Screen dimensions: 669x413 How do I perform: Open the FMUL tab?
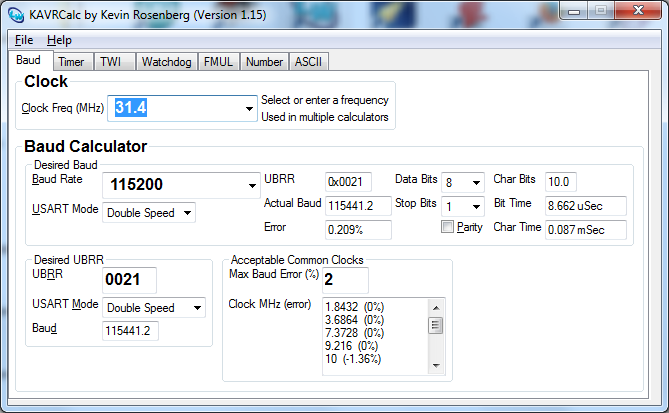point(218,62)
